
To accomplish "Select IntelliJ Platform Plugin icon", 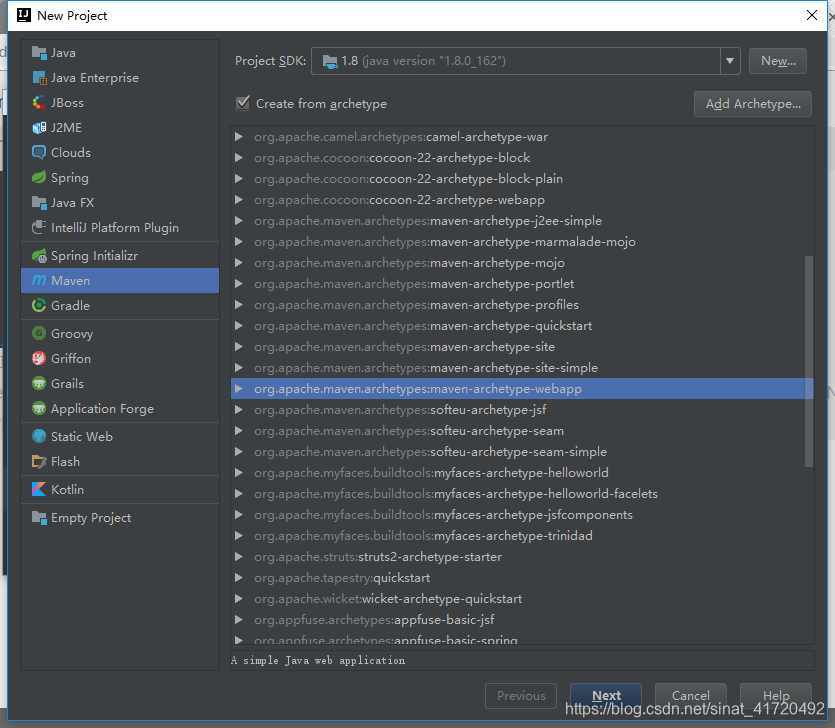I will [x=39, y=227].
